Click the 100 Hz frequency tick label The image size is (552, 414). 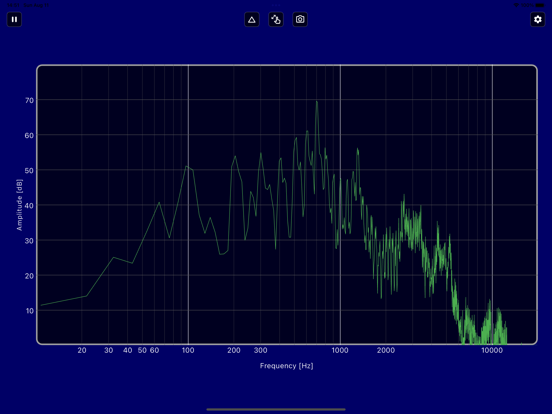tap(188, 350)
